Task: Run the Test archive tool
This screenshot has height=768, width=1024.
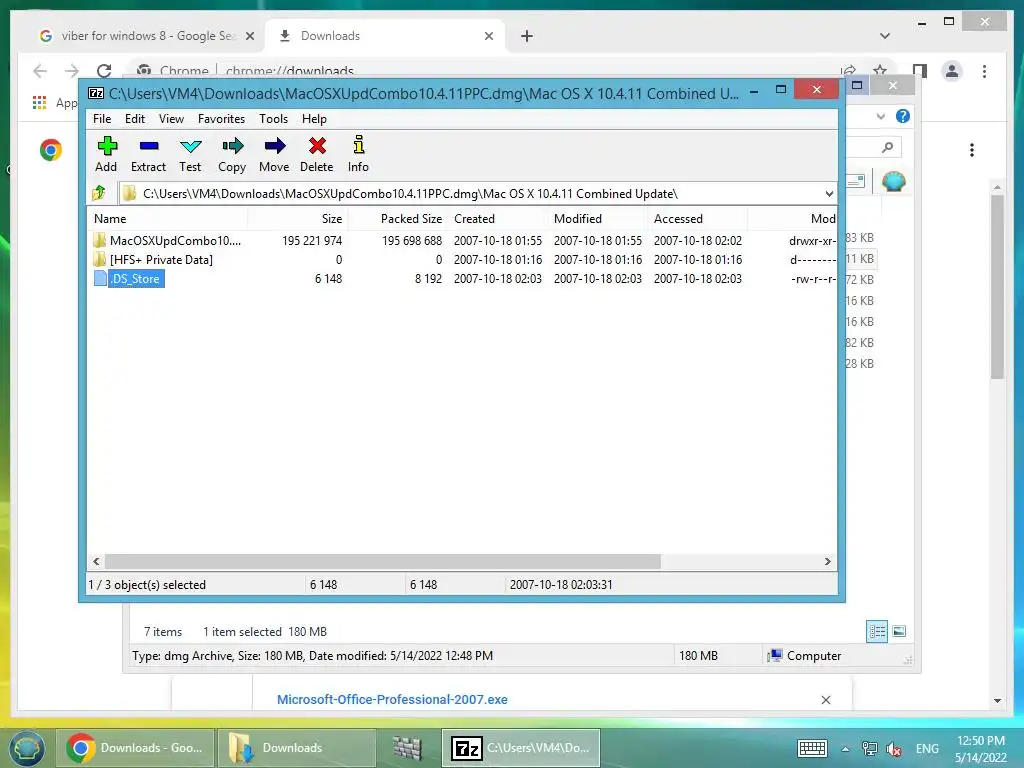Action: [x=190, y=154]
